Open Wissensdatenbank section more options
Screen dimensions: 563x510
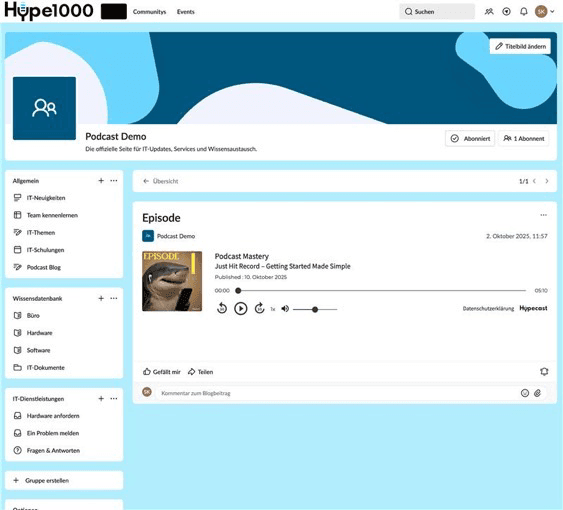pyautogui.click(x=114, y=298)
